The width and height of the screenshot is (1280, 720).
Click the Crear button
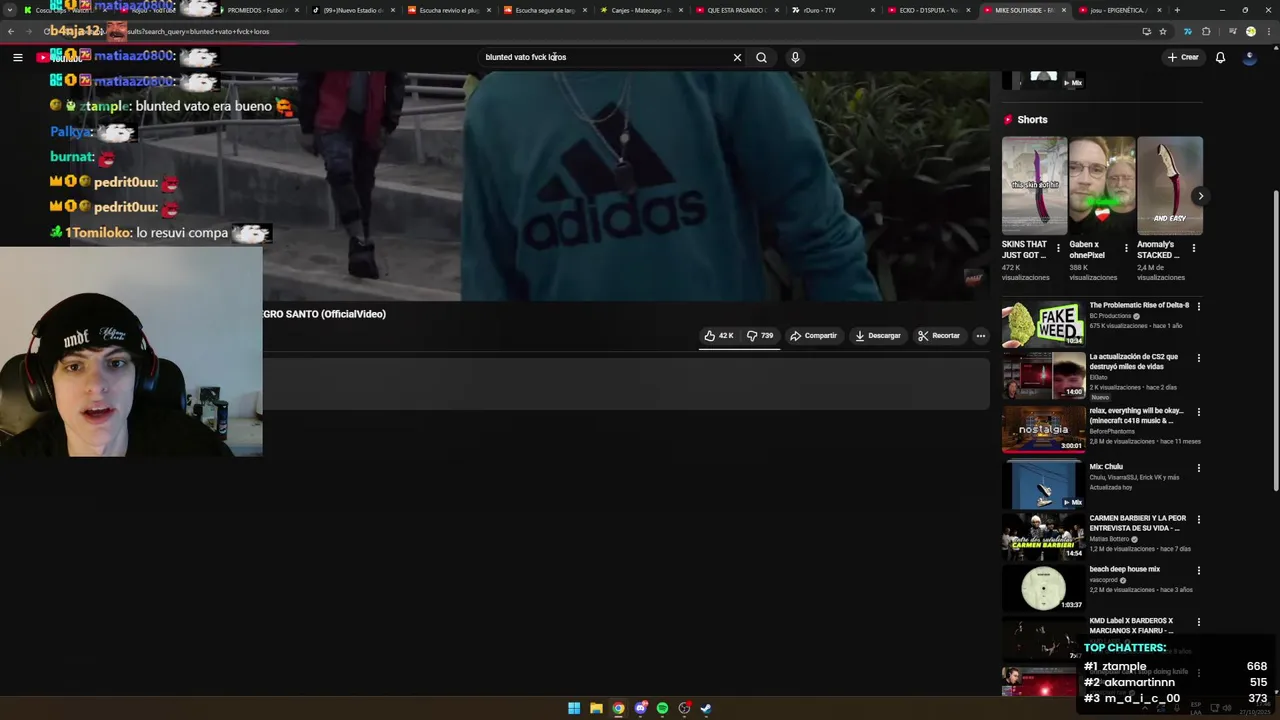[1182, 57]
